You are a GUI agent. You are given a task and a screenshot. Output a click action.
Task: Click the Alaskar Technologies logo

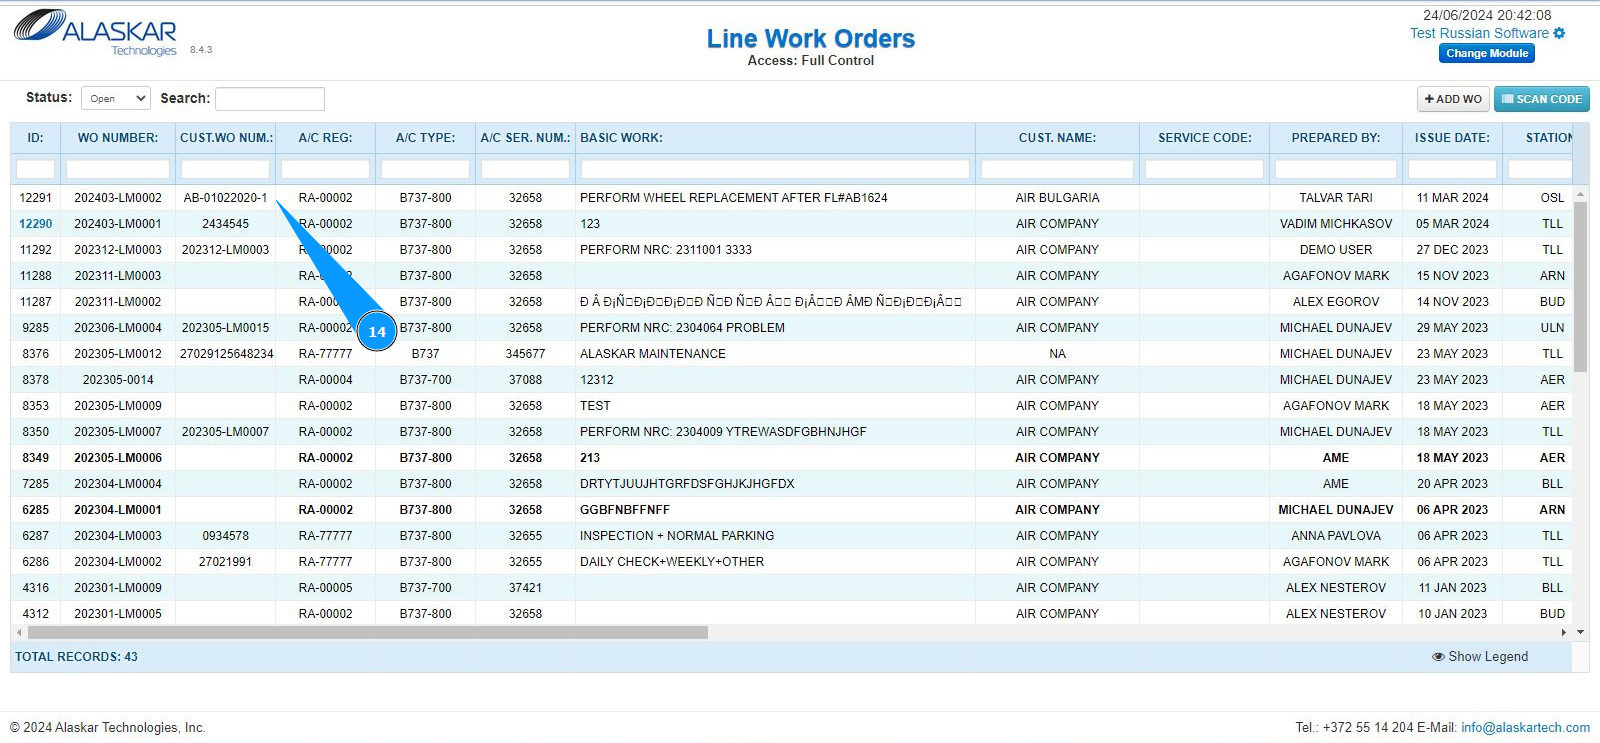96,33
